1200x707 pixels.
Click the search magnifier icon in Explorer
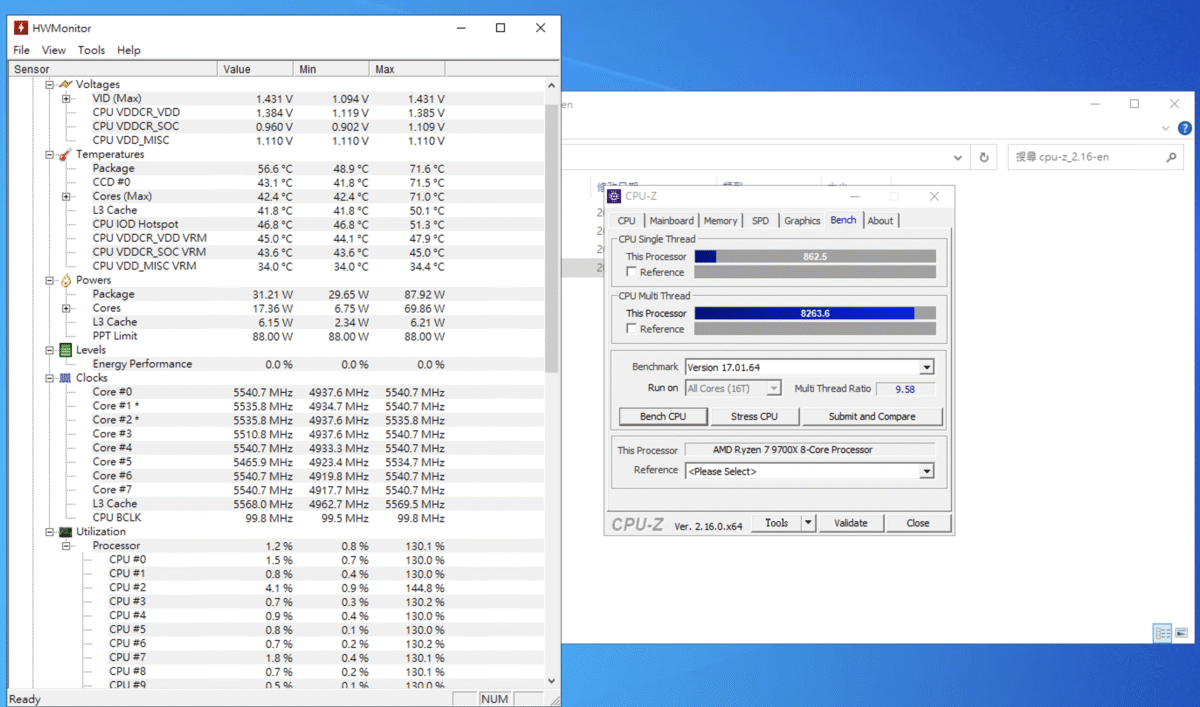click(x=1171, y=157)
